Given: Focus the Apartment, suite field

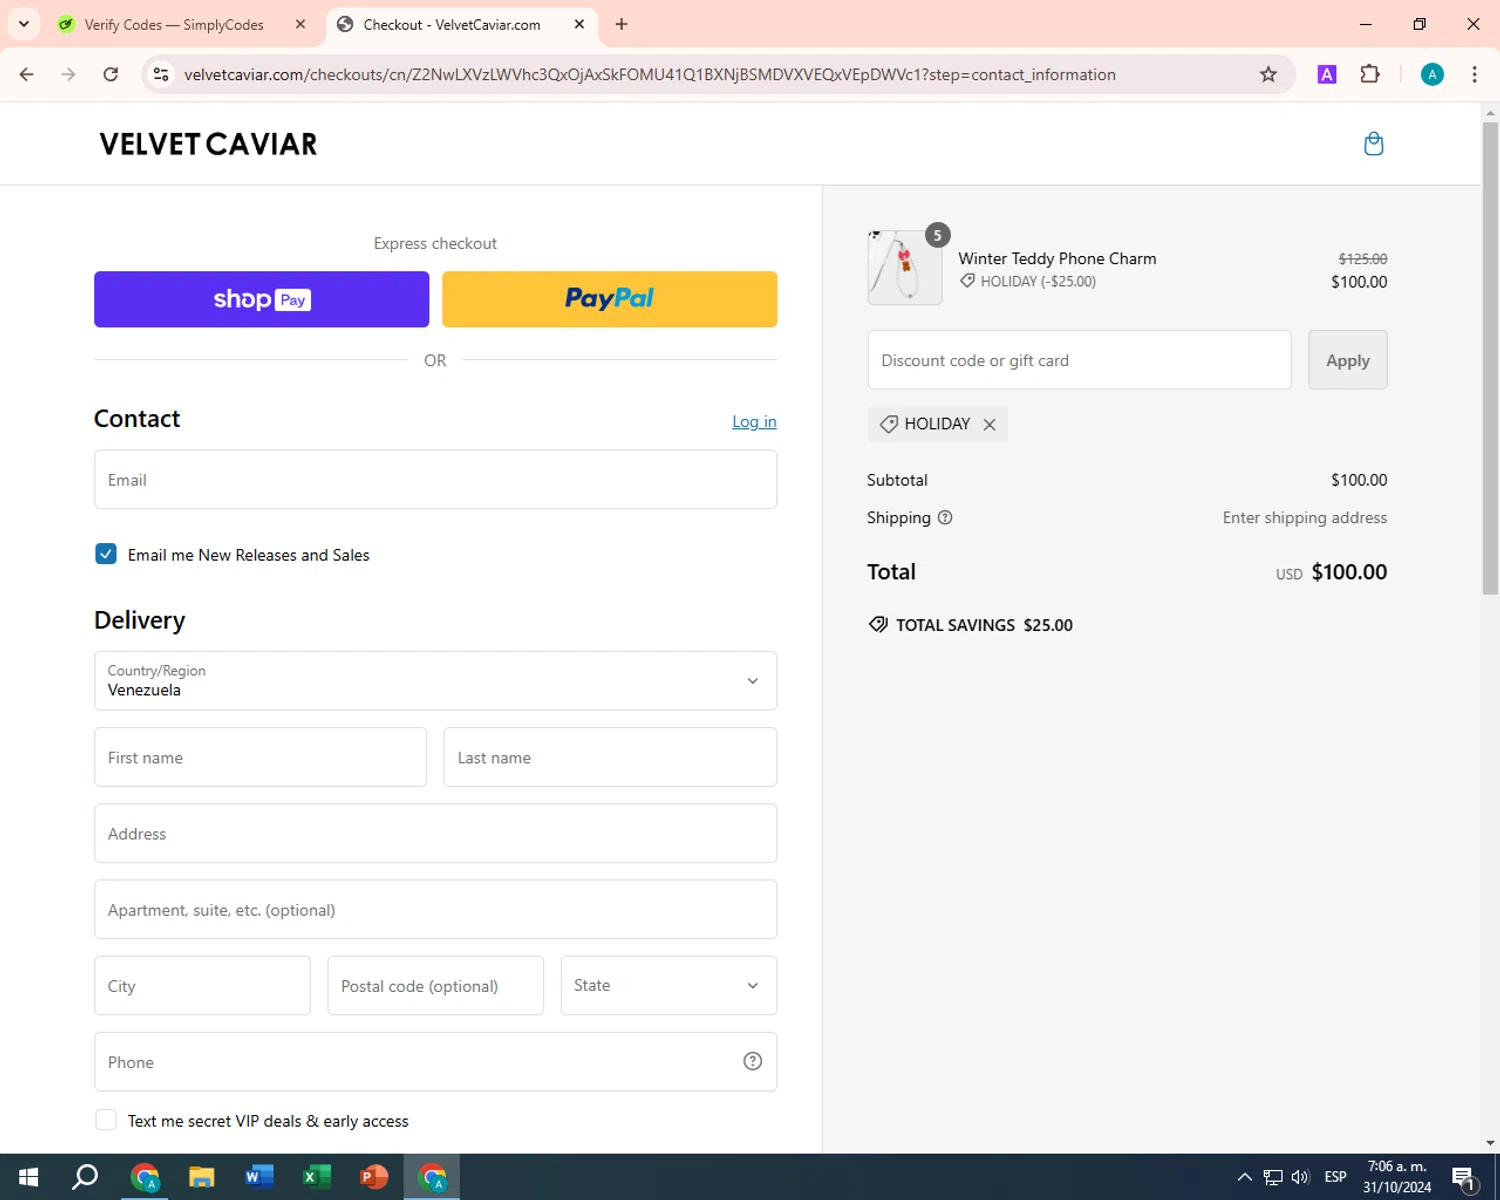Looking at the screenshot, I should 435,910.
